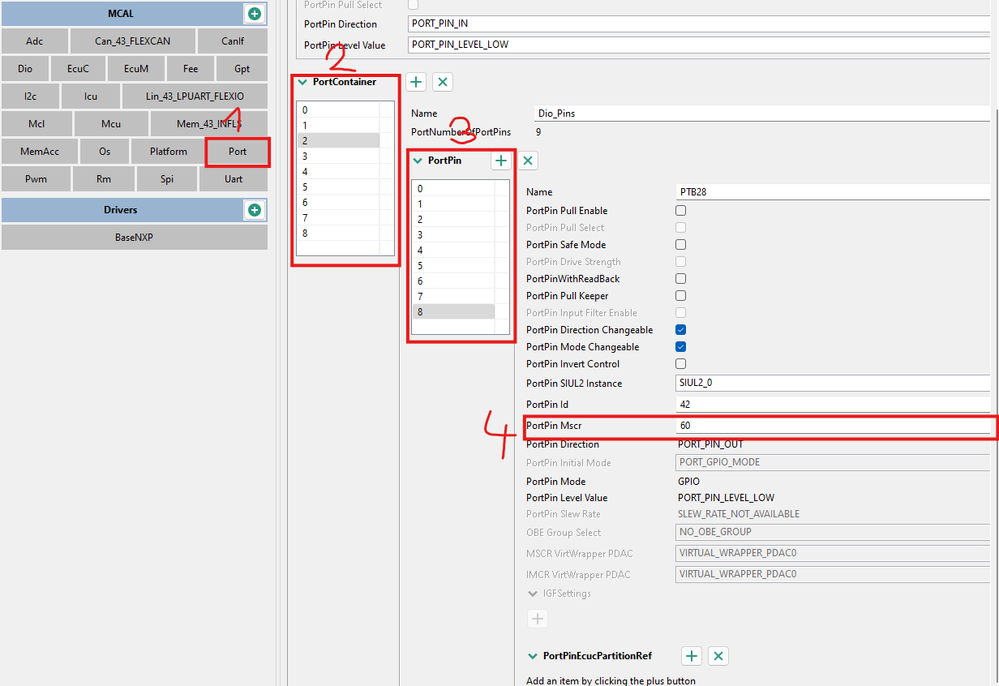Screen dimensions: 999x686
Task: Open the Spi module
Action: pos(167,179)
